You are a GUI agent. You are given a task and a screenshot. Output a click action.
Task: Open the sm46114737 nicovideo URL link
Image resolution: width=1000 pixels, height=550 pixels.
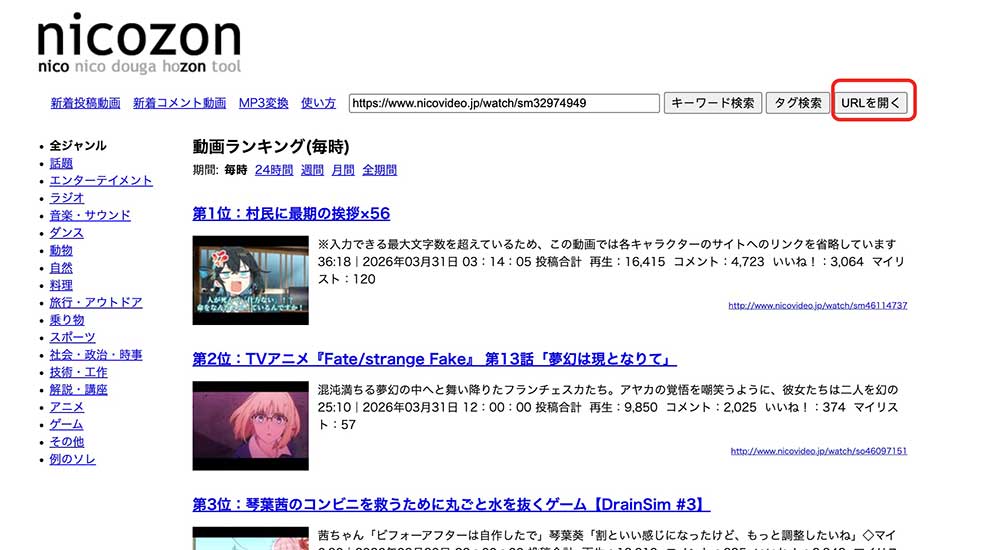(817, 306)
